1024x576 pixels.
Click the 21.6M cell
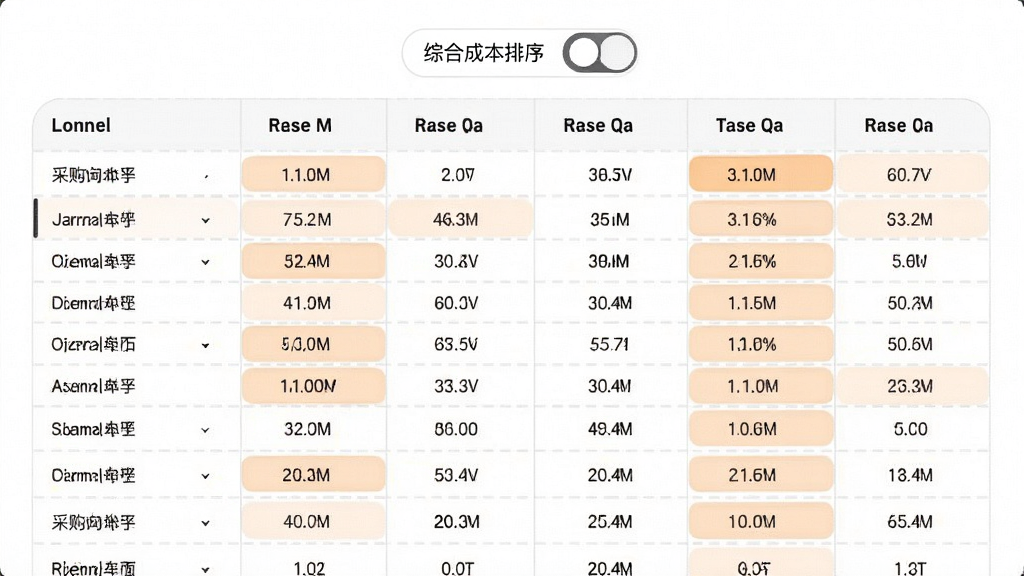coord(761,475)
